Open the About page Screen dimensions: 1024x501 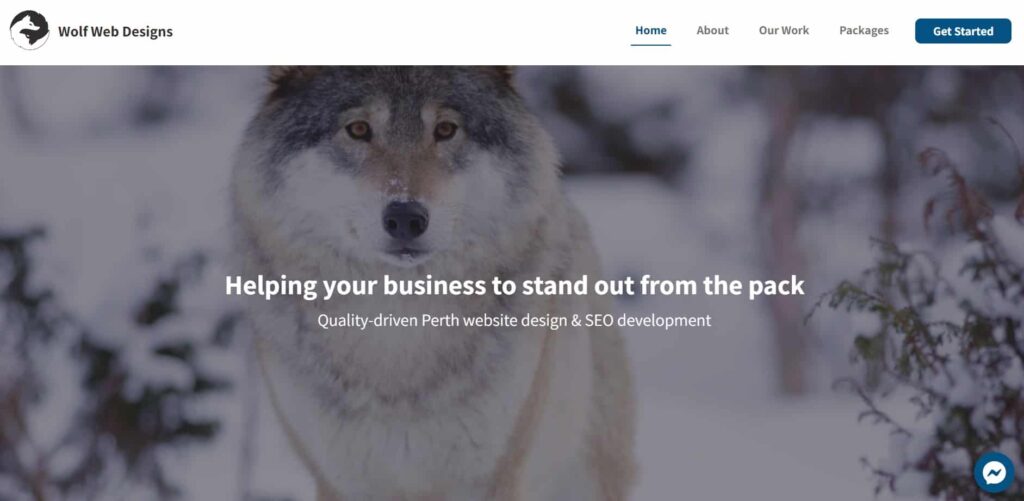(712, 31)
